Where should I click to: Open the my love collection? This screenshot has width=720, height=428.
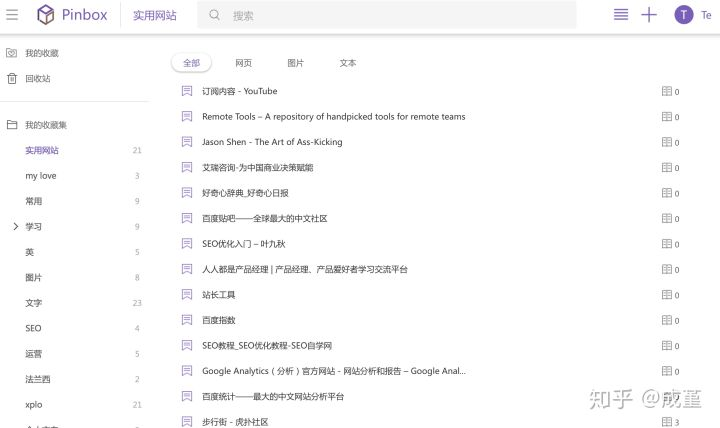(x=41, y=176)
